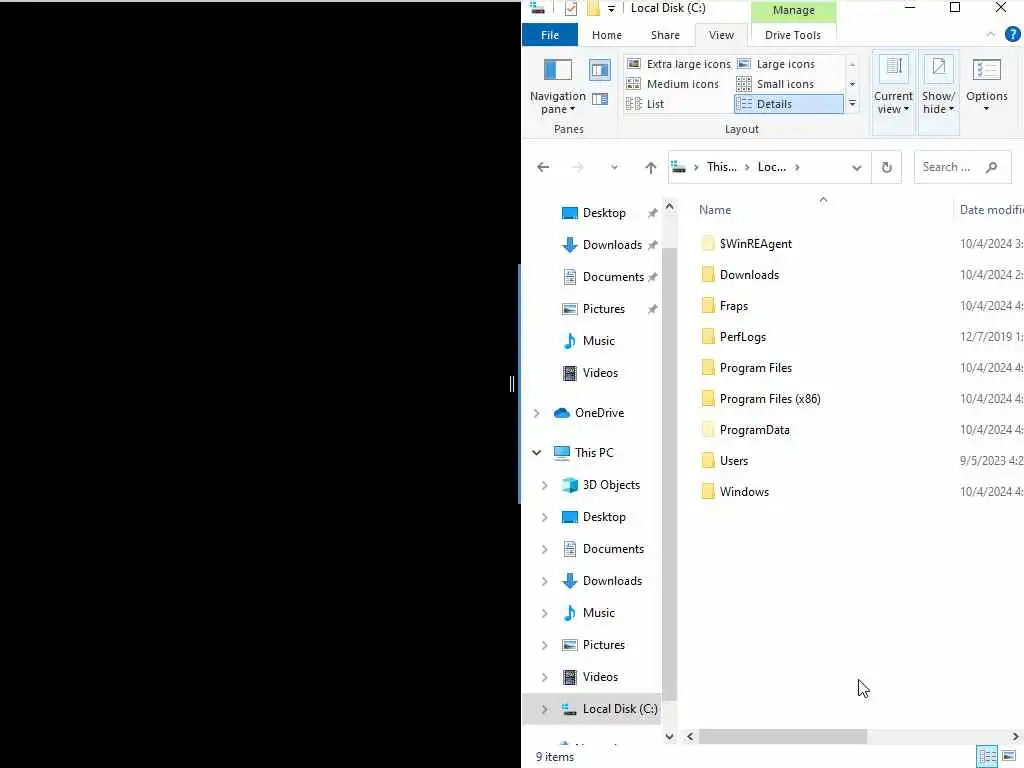The image size is (1024, 768).
Task: Toggle the Details pane icon
Action: point(600,99)
